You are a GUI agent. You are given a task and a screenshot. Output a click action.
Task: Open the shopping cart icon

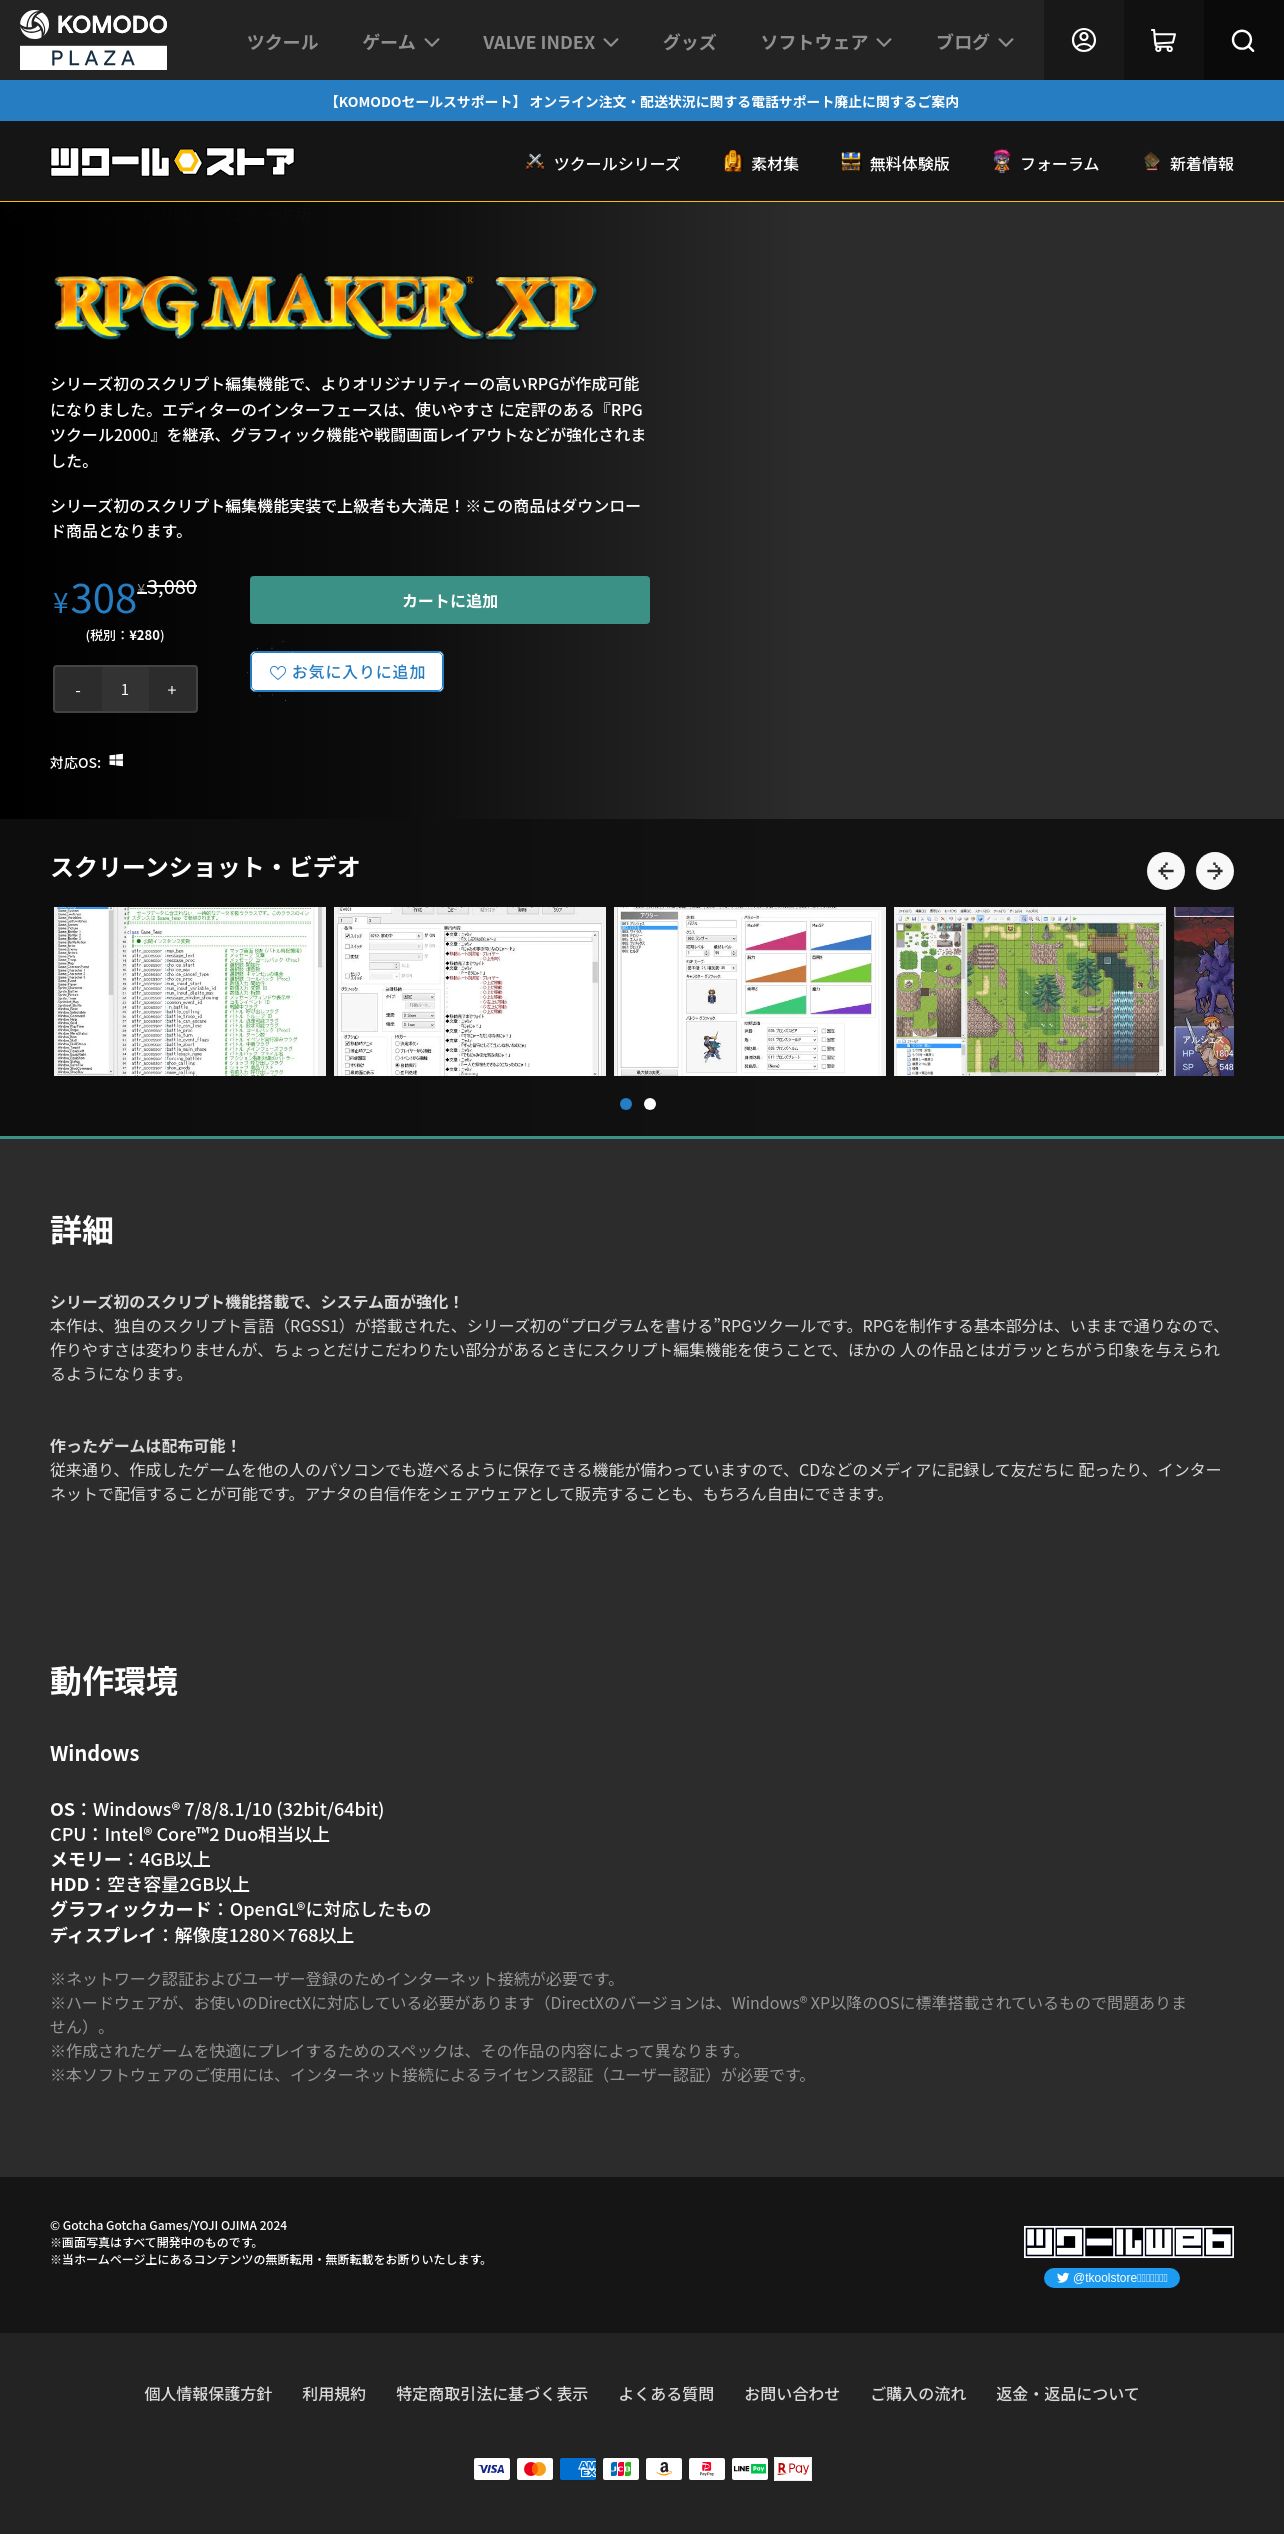pyautogui.click(x=1163, y=40)
